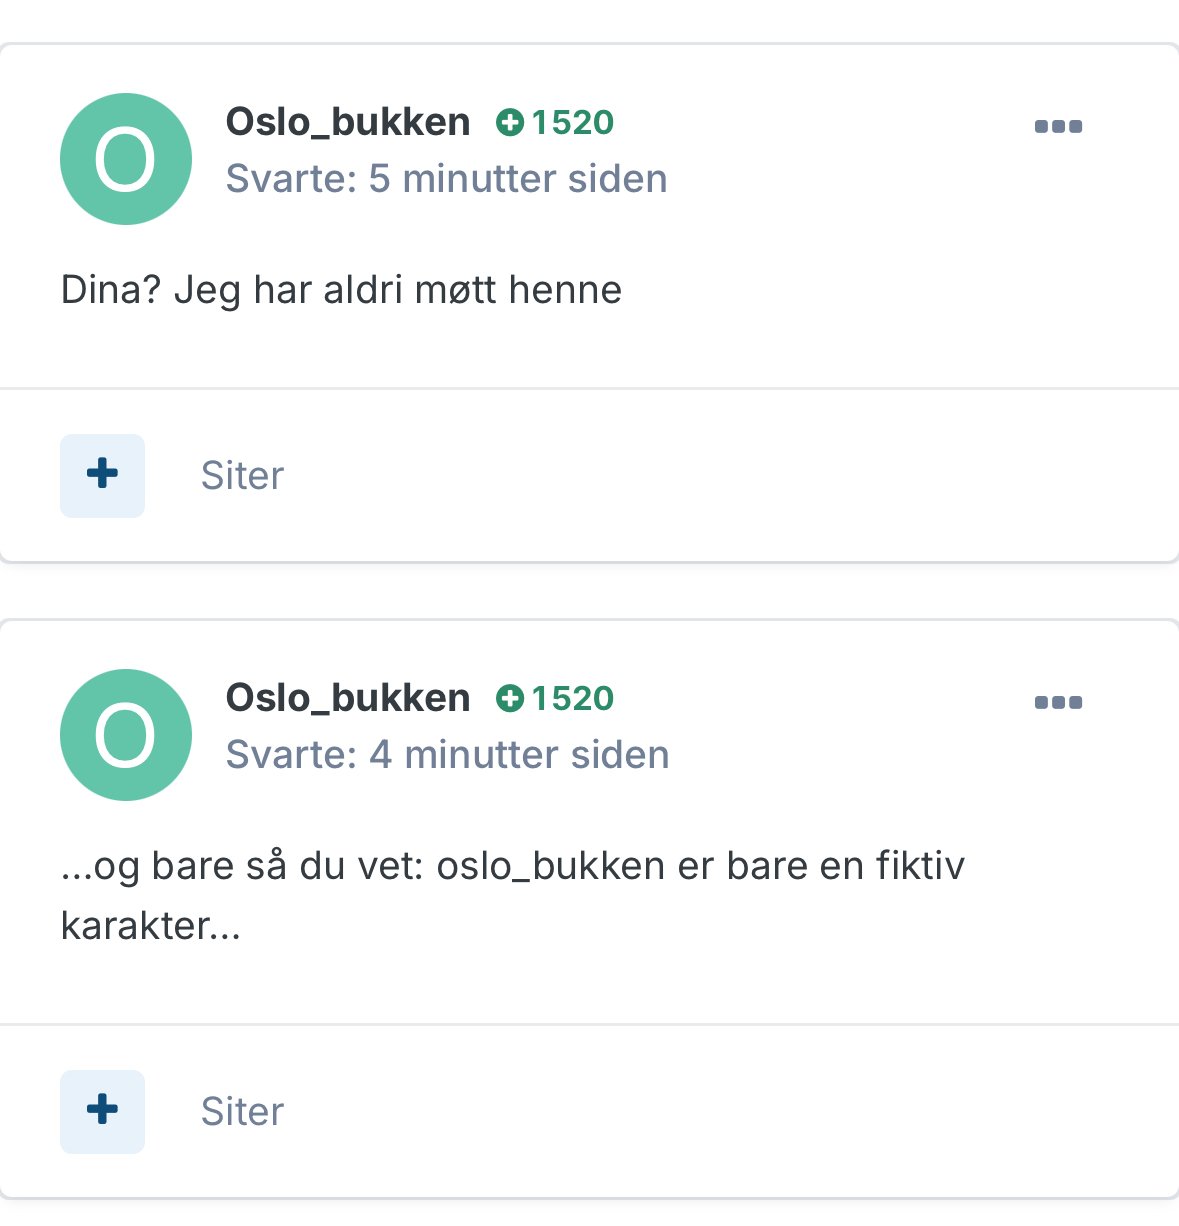Open the "Svarte: 4 minutter siden" timestamp
The width and height of the screenshot is (1179, 1226).
447,755
